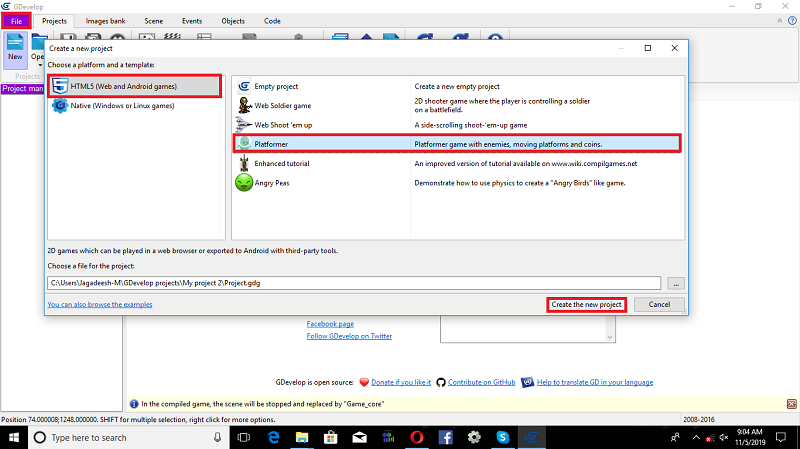Cancel the Create a new project dialog
This screenshot has height=449, width=800.
tap(659, 305)
